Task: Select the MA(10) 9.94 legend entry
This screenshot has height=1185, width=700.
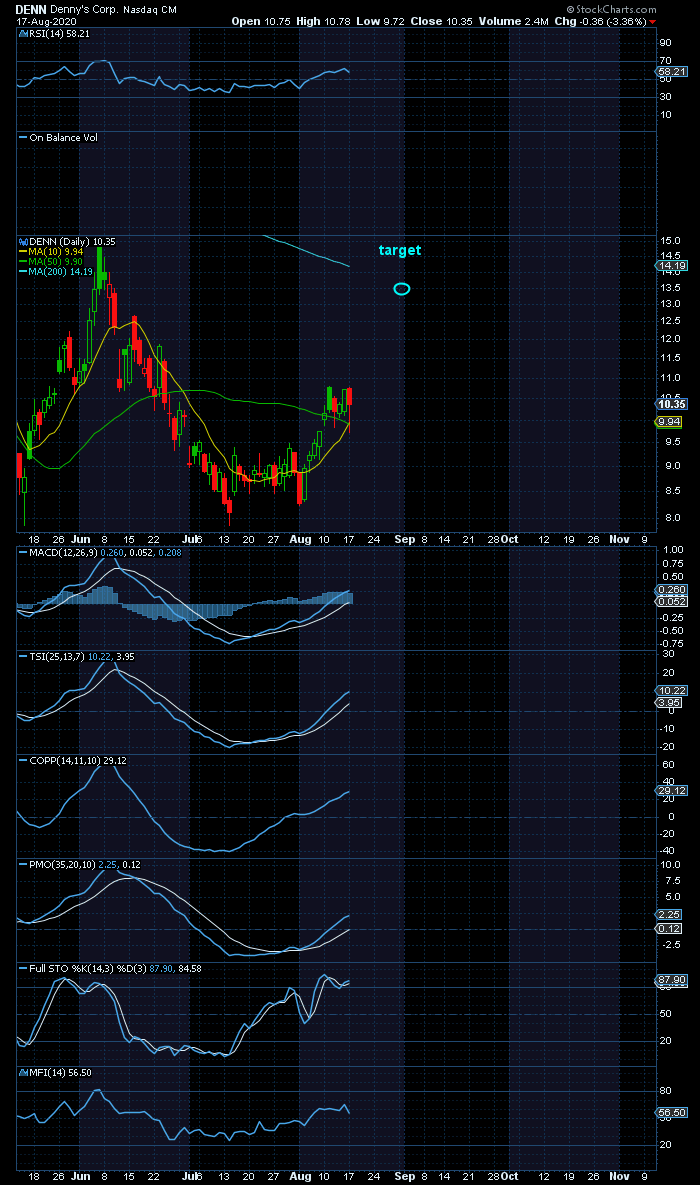Action: click(x=50, y=252)
